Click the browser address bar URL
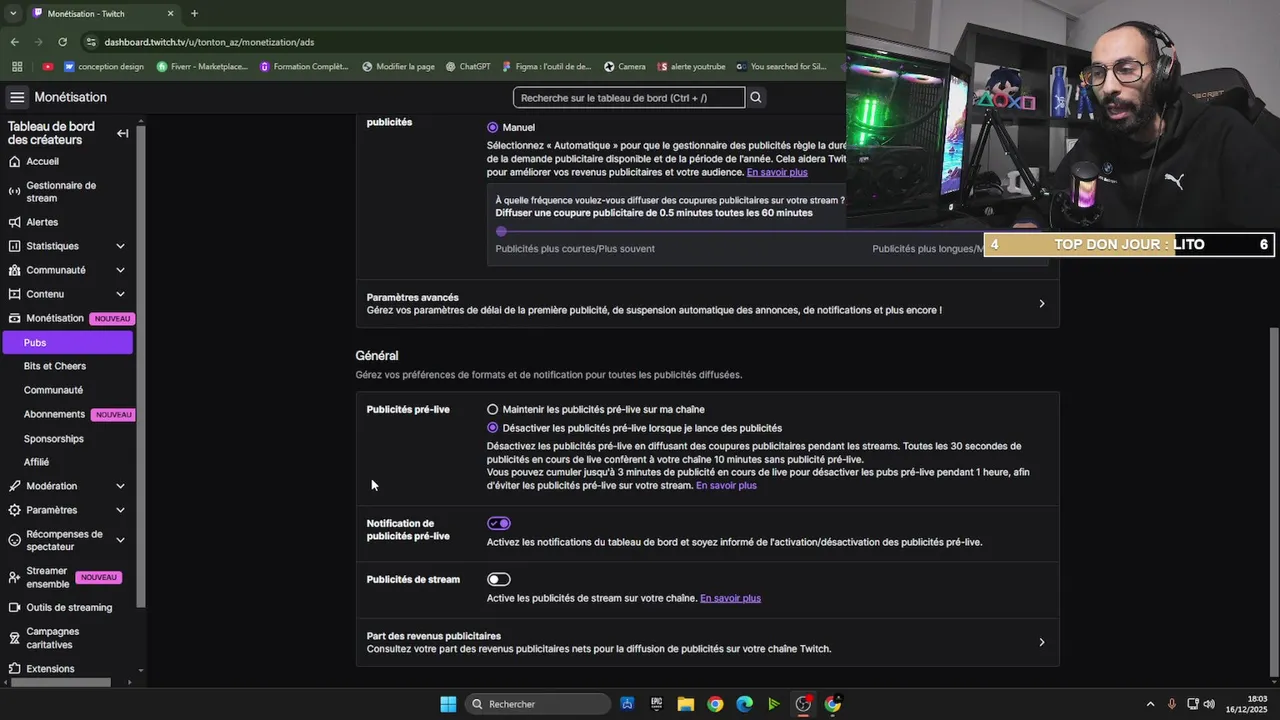The image size is (1280, 720). tap(209, 42)
